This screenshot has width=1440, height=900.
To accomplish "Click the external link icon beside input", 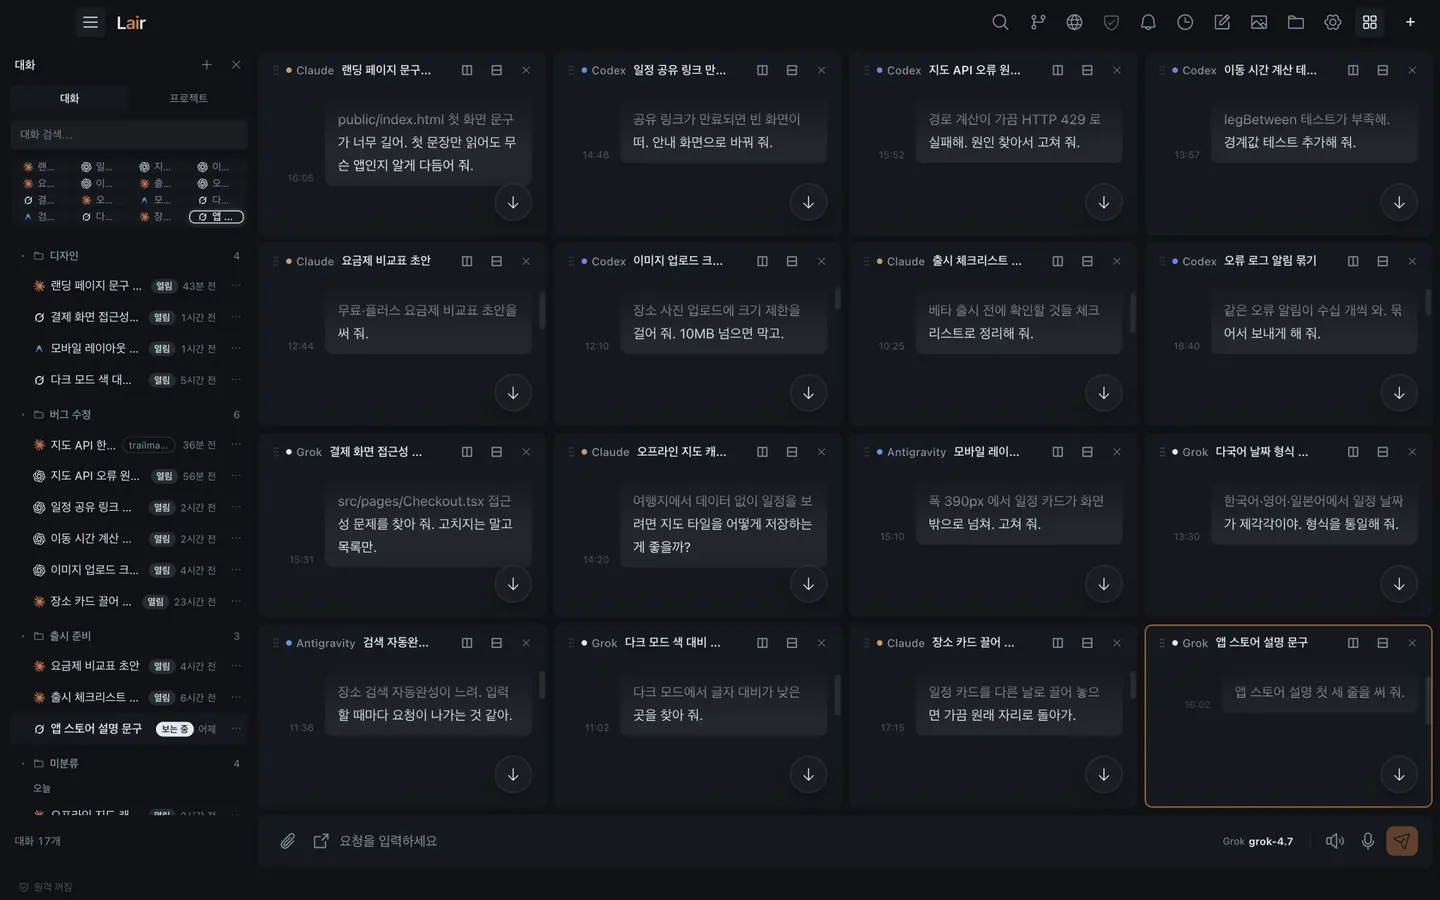I will coord(321,841).
